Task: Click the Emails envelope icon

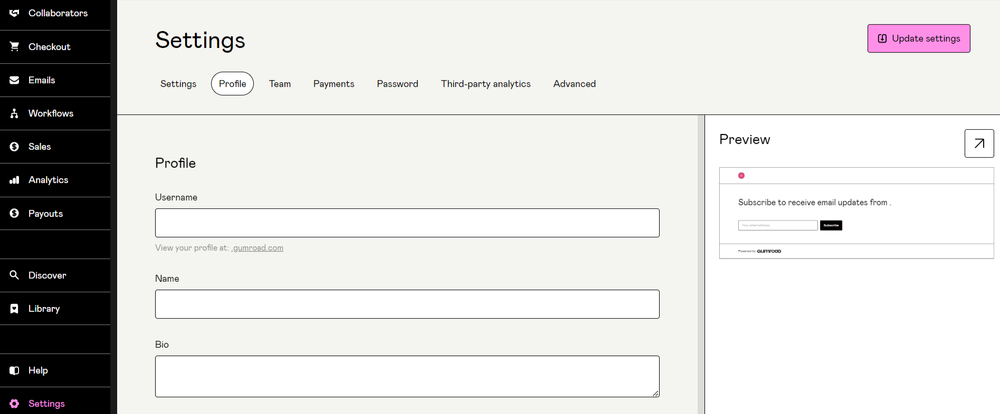Action: 14,80
